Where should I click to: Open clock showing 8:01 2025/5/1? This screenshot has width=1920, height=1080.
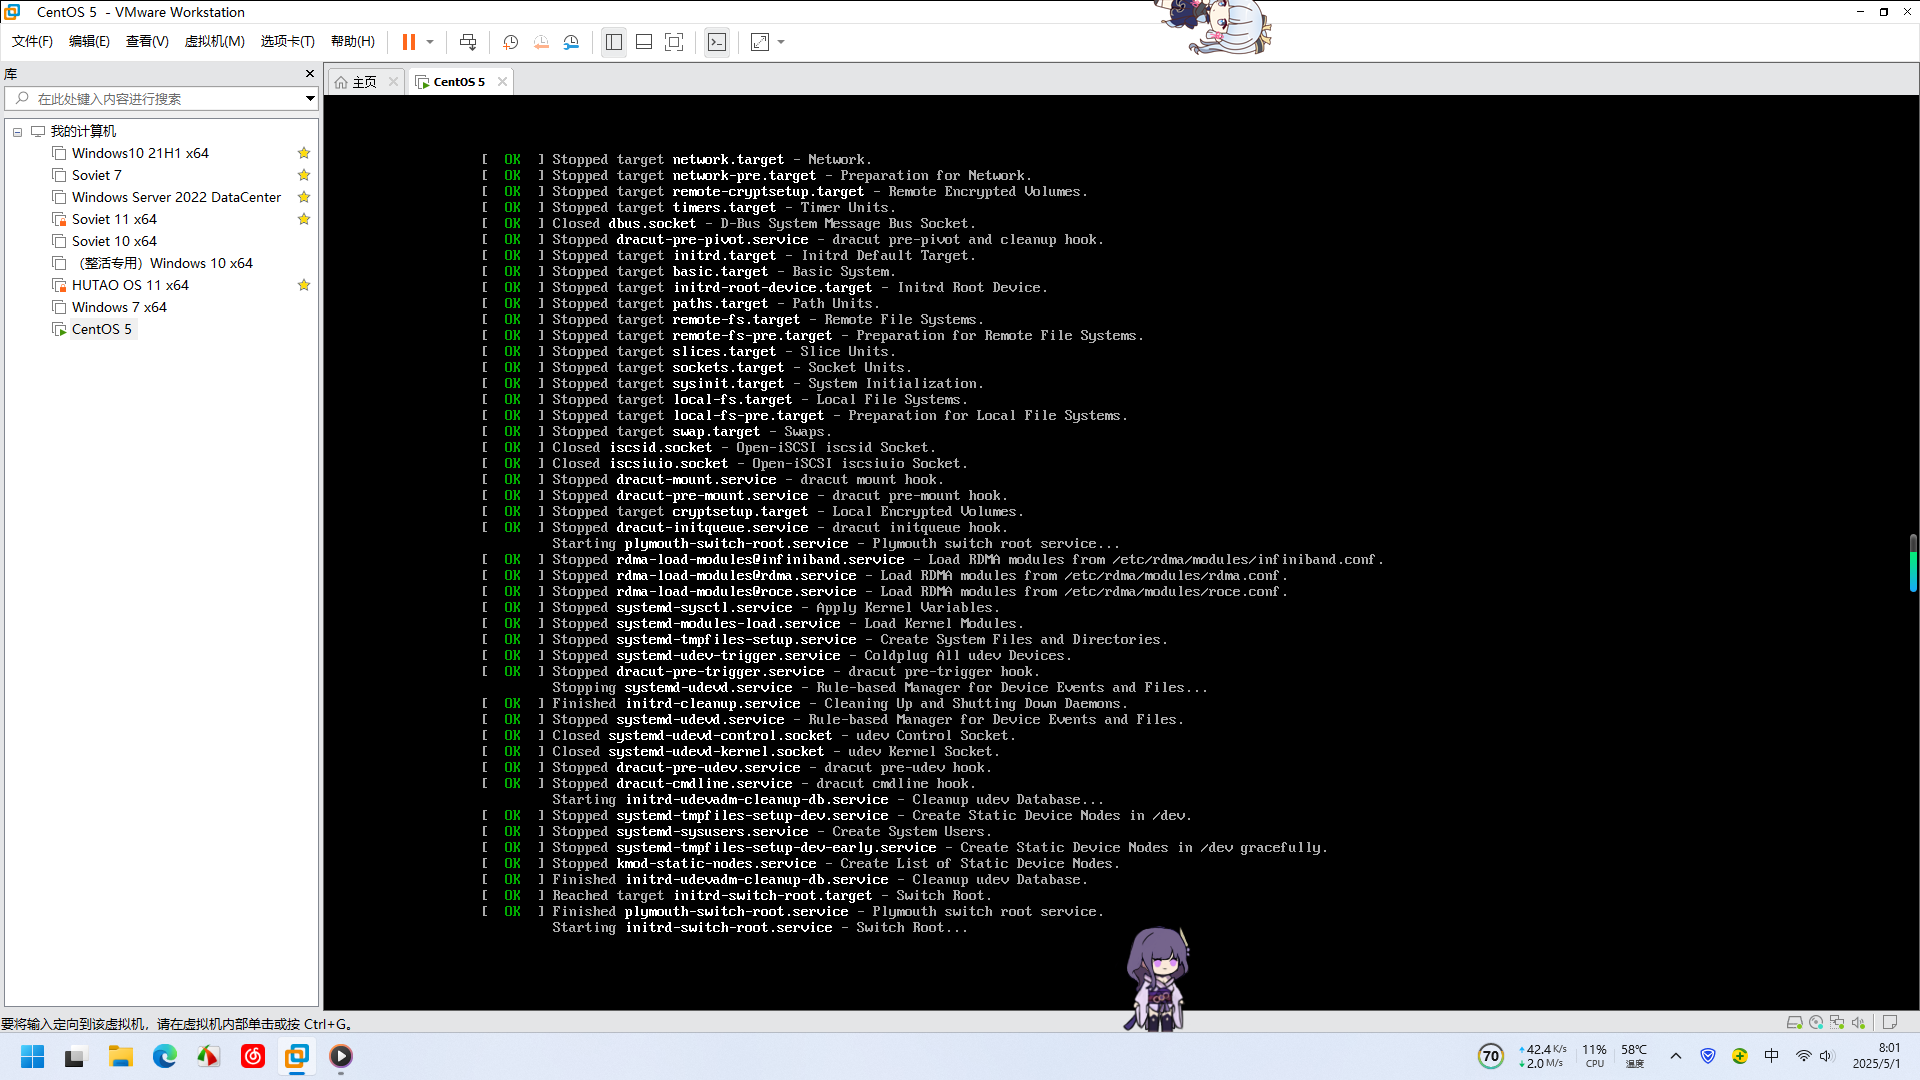[1876, 1056]
